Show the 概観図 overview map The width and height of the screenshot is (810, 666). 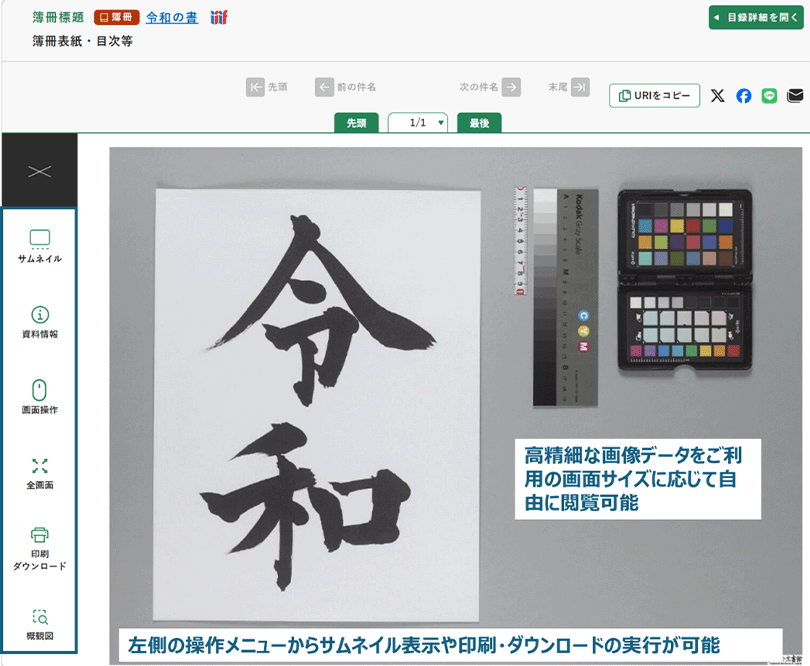pyautogui.click(x=40, y=623)
